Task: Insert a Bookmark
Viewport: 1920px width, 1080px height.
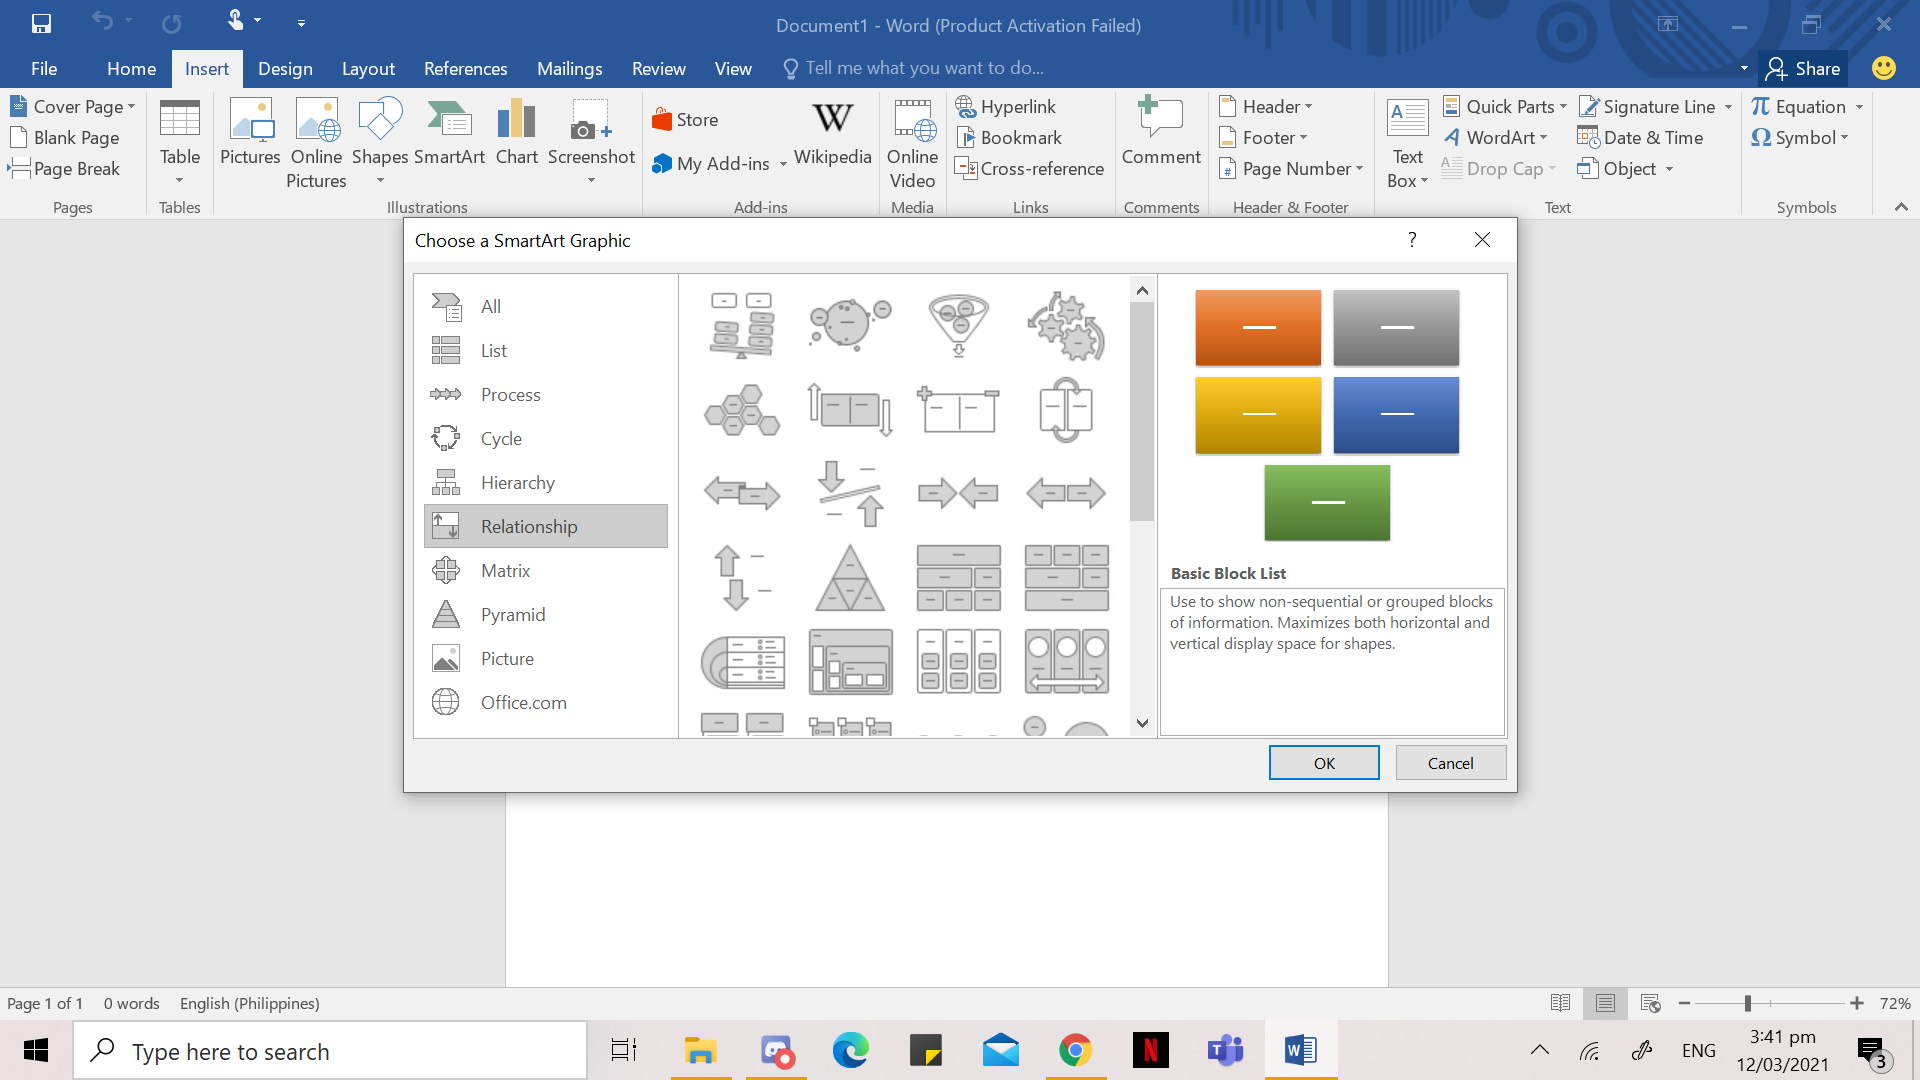Action: point(1009,137)
